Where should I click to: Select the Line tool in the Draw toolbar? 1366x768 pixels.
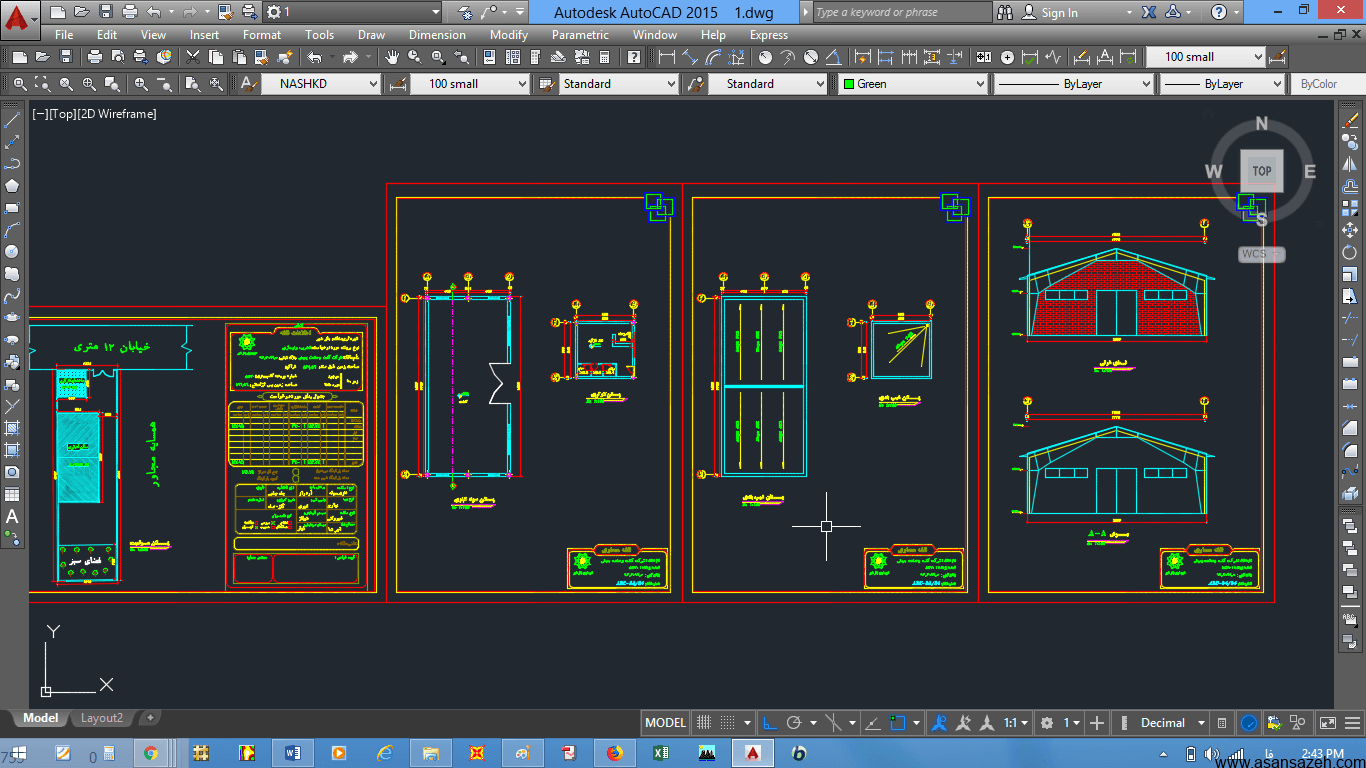click(12, 120)
